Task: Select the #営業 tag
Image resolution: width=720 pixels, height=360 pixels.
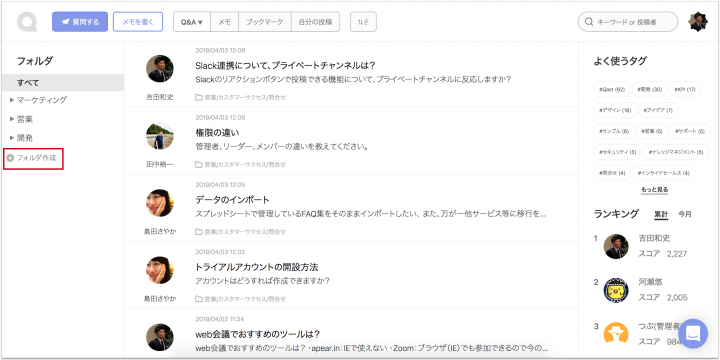Action: coord(652,131)
